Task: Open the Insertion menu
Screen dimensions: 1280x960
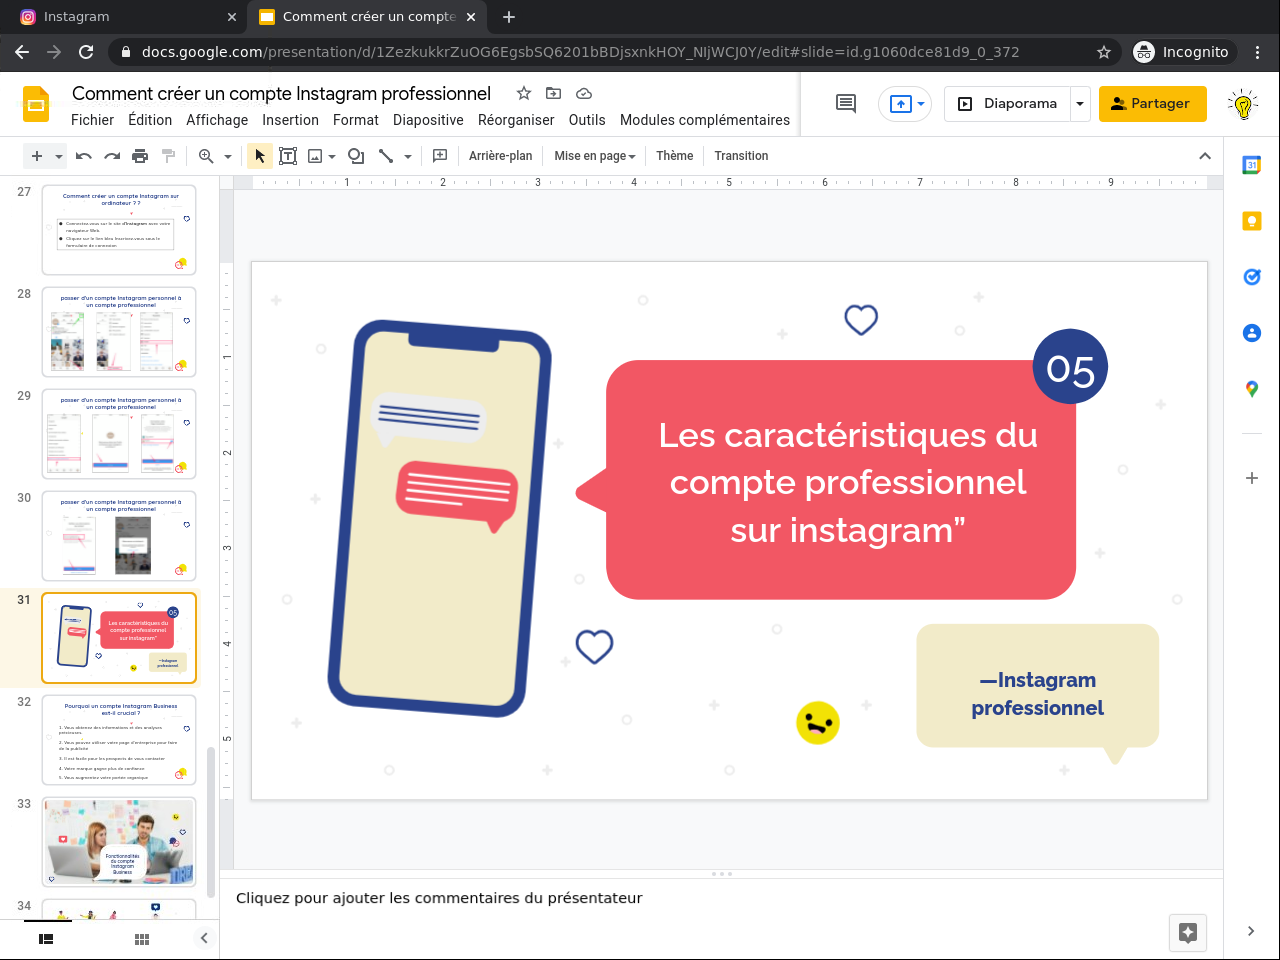Action: (x=290, y=120)
